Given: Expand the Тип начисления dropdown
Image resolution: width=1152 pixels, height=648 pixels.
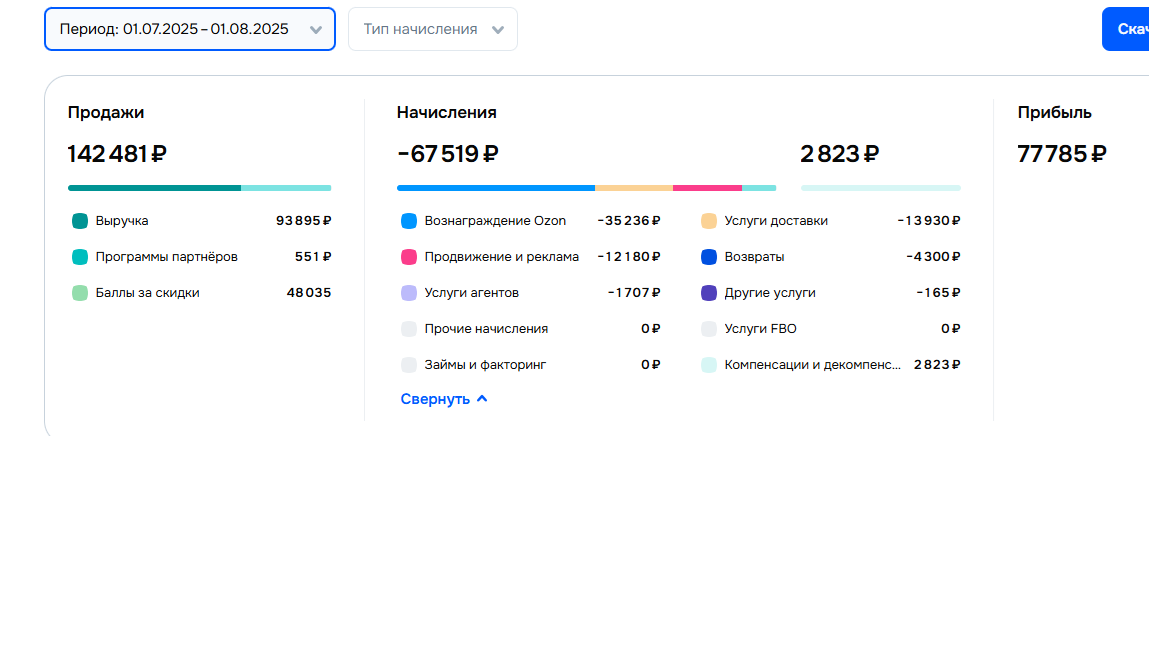Looking at the screenshot, I should [432, 29].
